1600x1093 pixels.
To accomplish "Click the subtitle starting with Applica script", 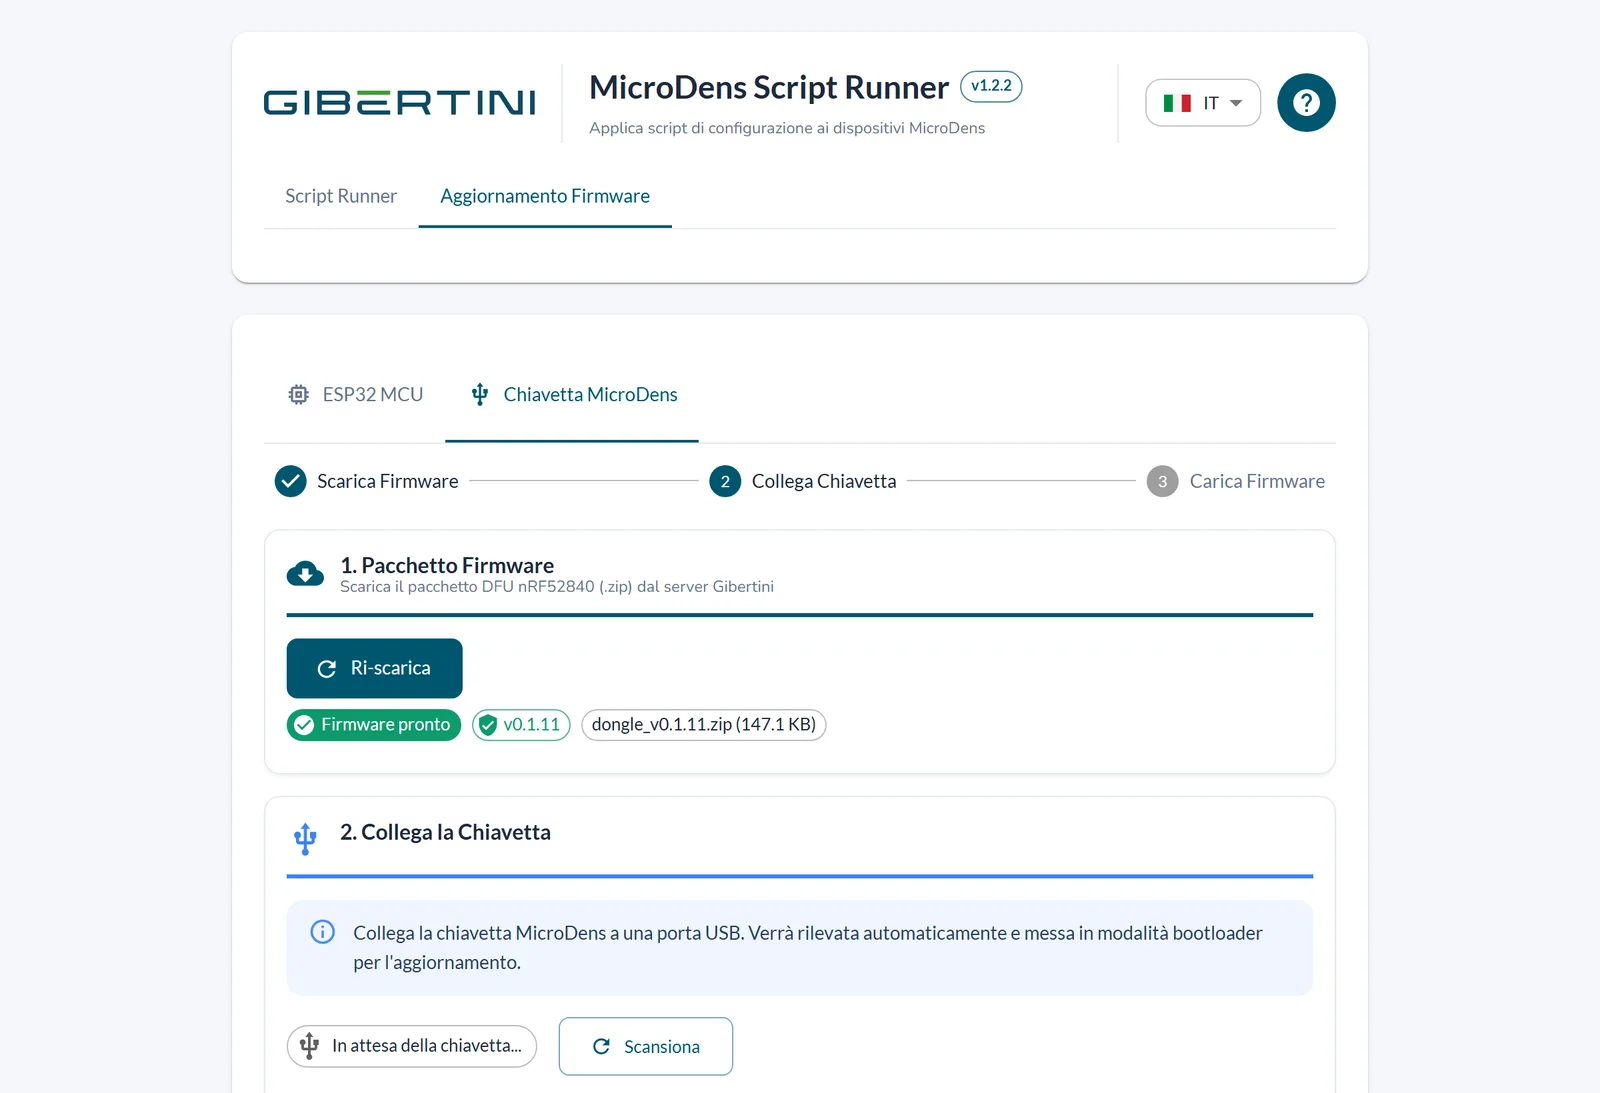I will pyautogui.click(x=787, y=128).
